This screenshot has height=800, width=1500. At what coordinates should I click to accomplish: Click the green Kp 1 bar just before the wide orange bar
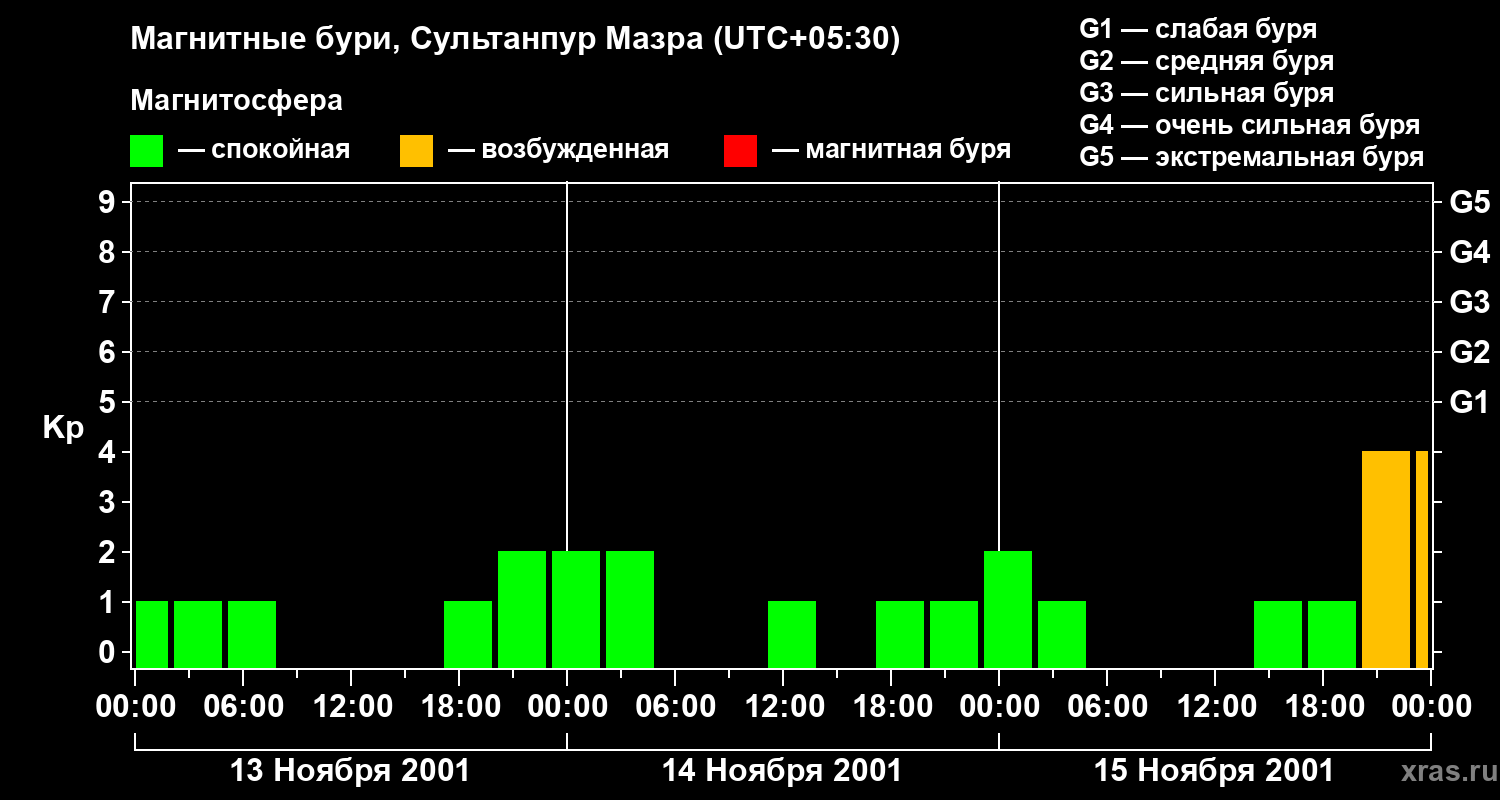point(1332,634)
